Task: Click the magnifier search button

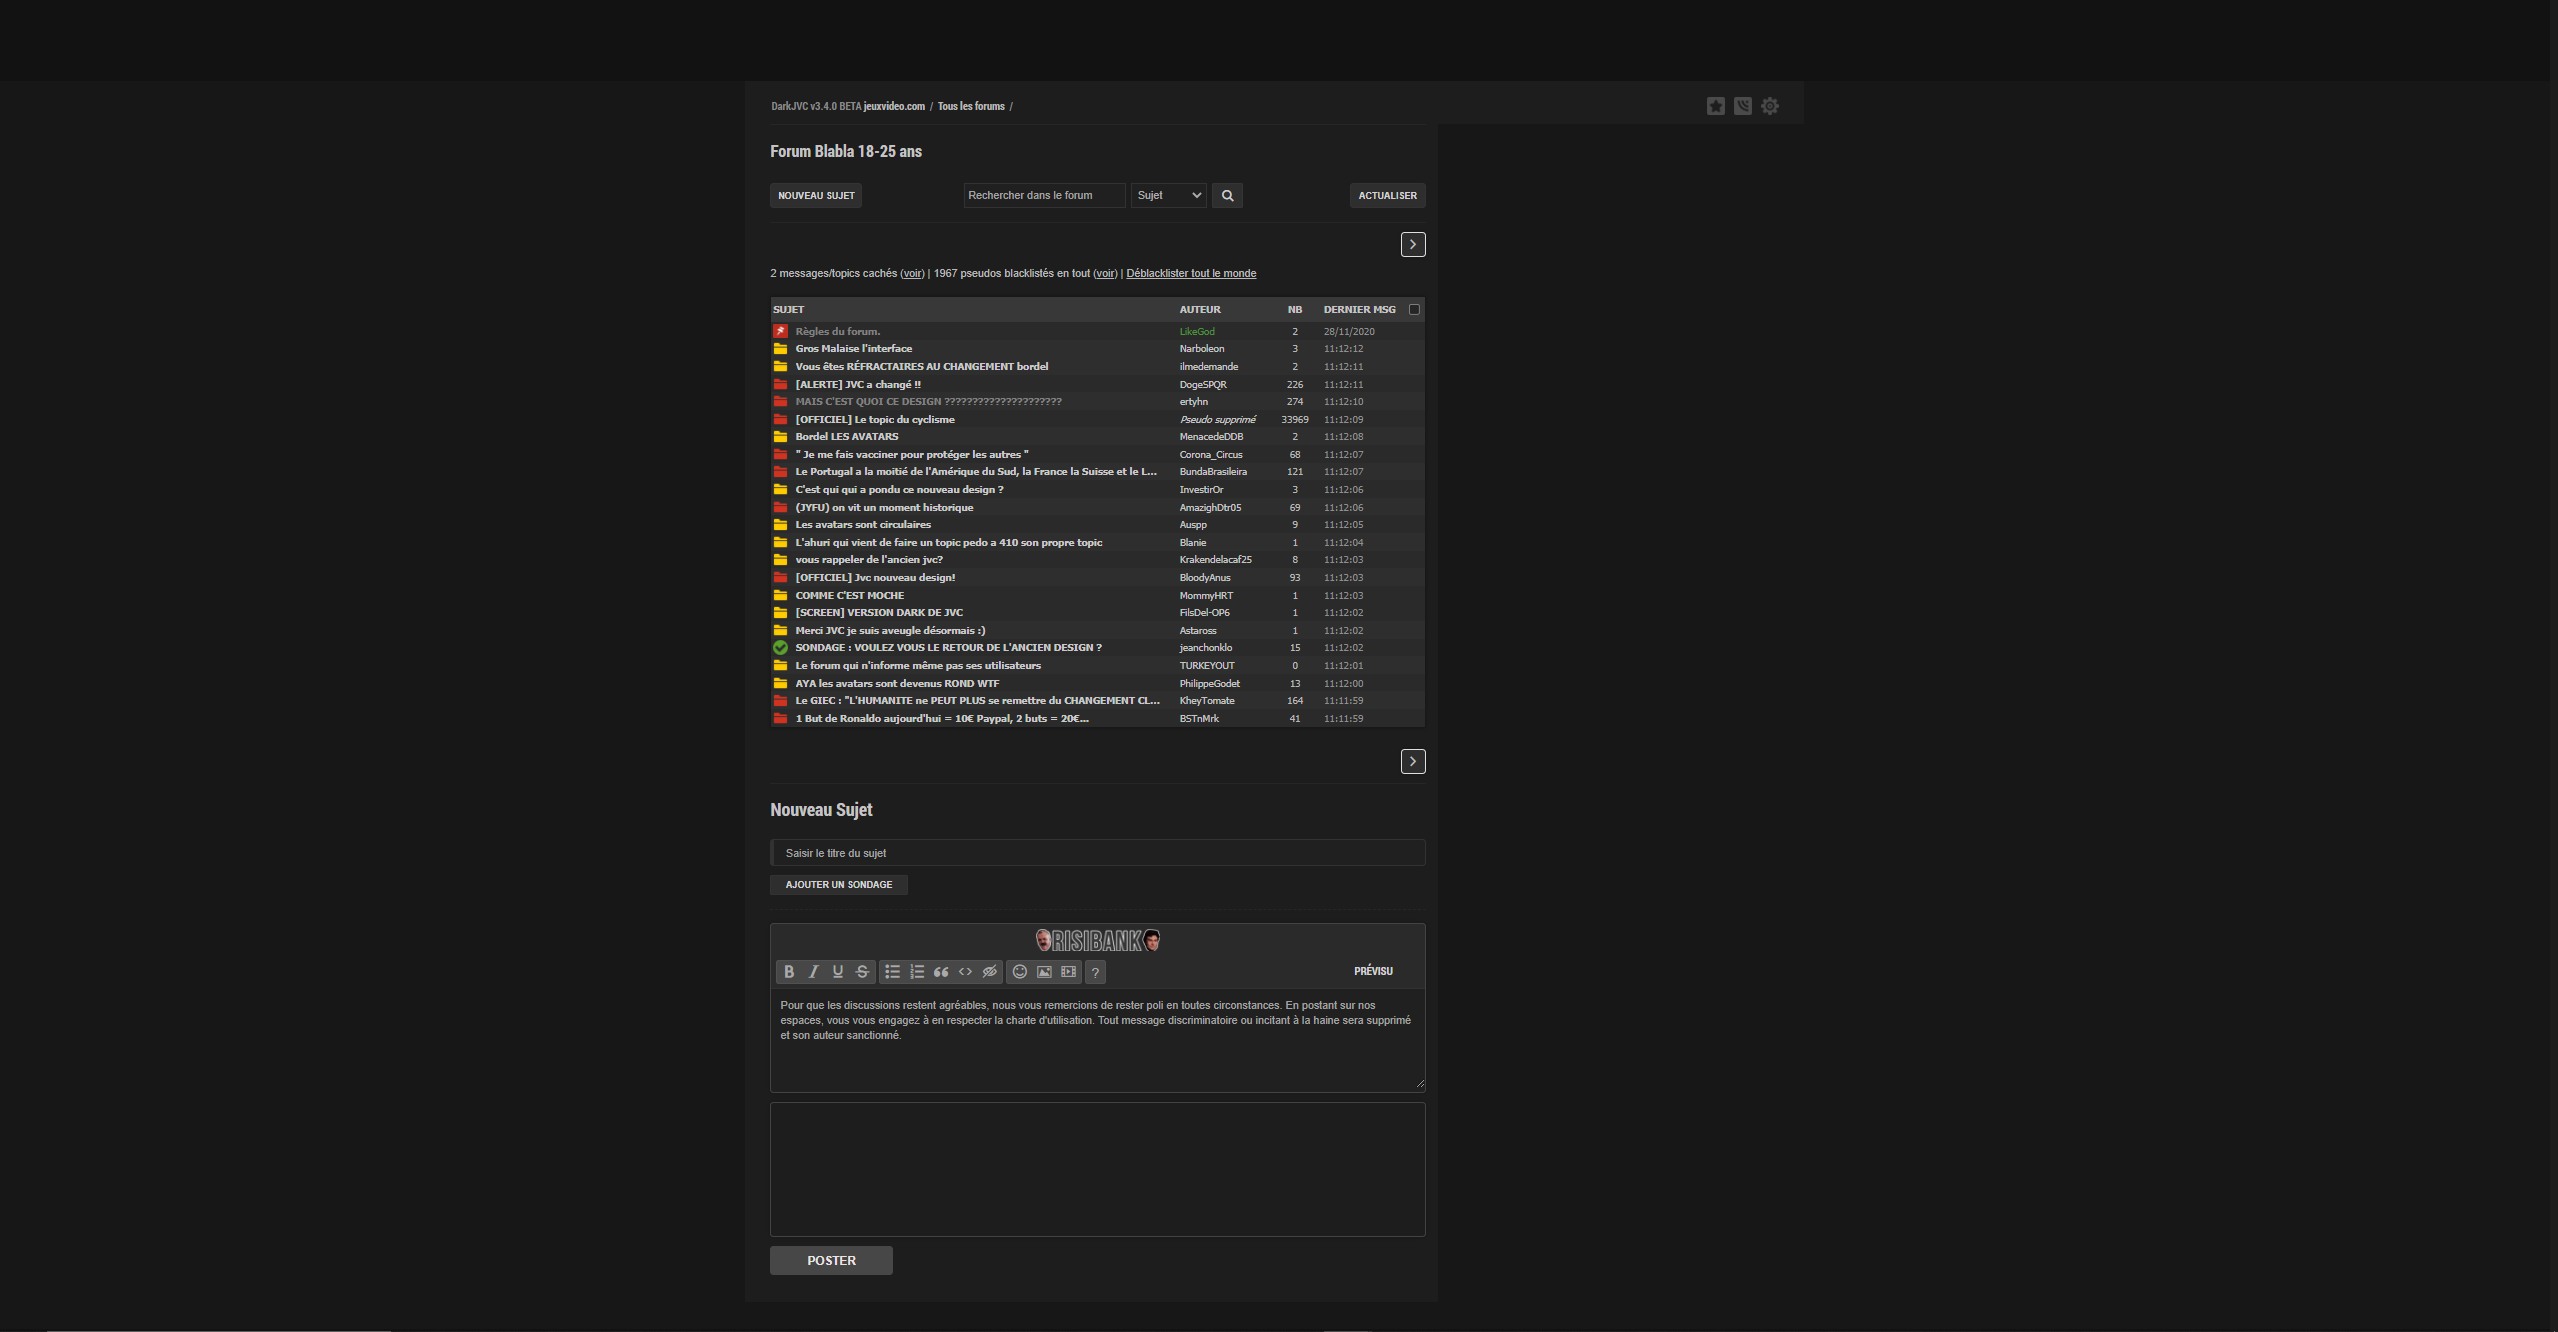Action: tap(1227, 195)
